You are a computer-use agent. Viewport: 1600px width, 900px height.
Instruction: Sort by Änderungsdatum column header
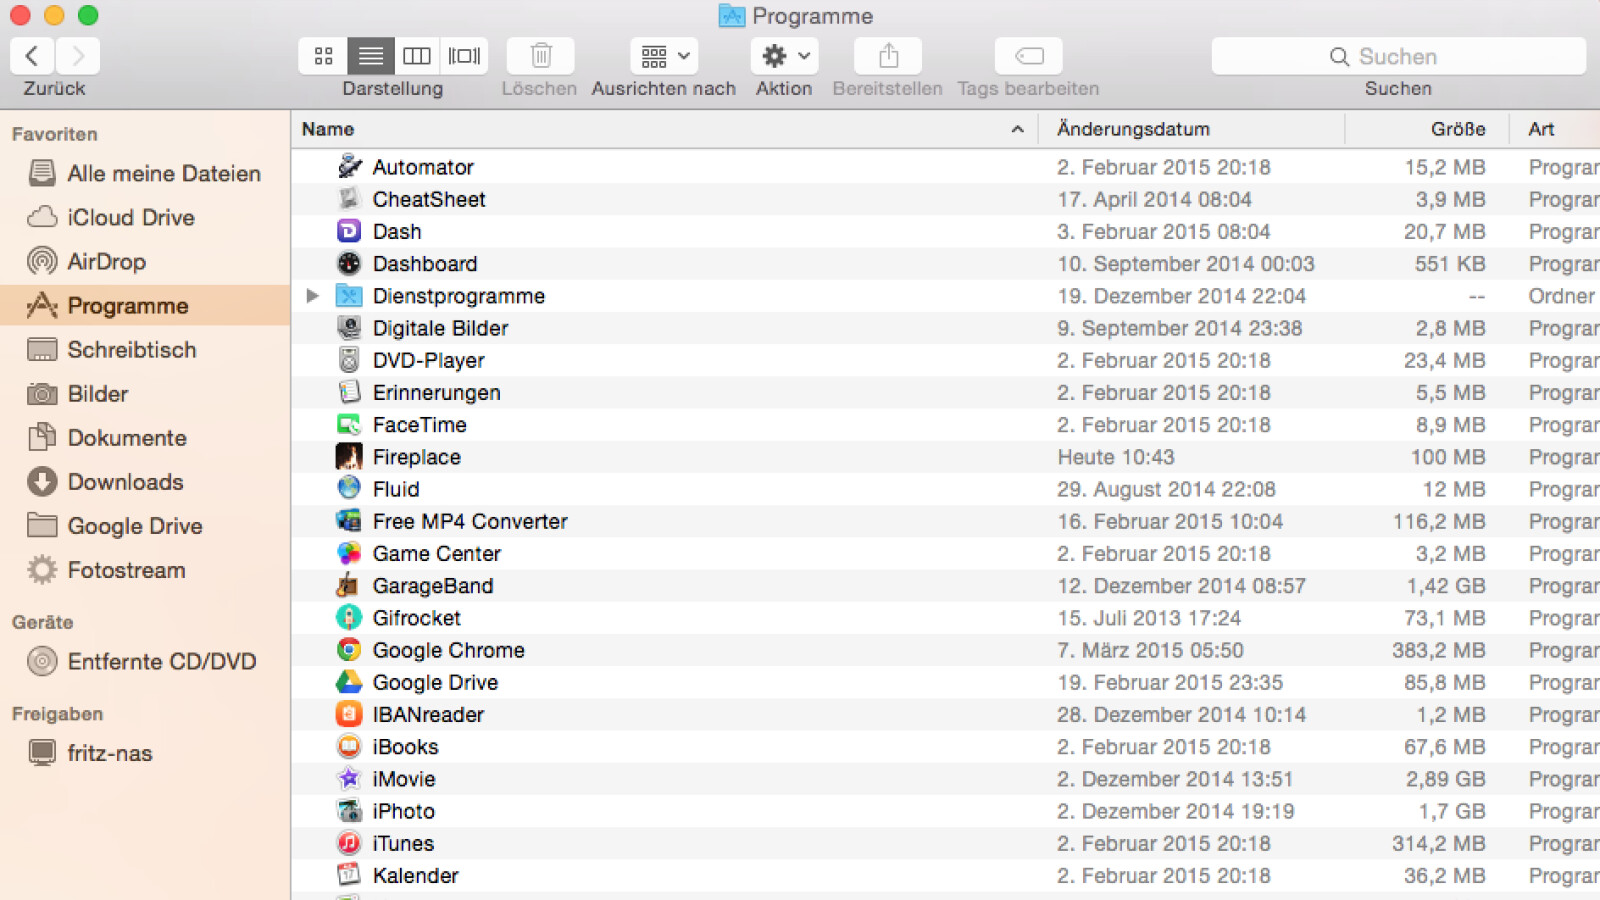(x=1192, y=129)
